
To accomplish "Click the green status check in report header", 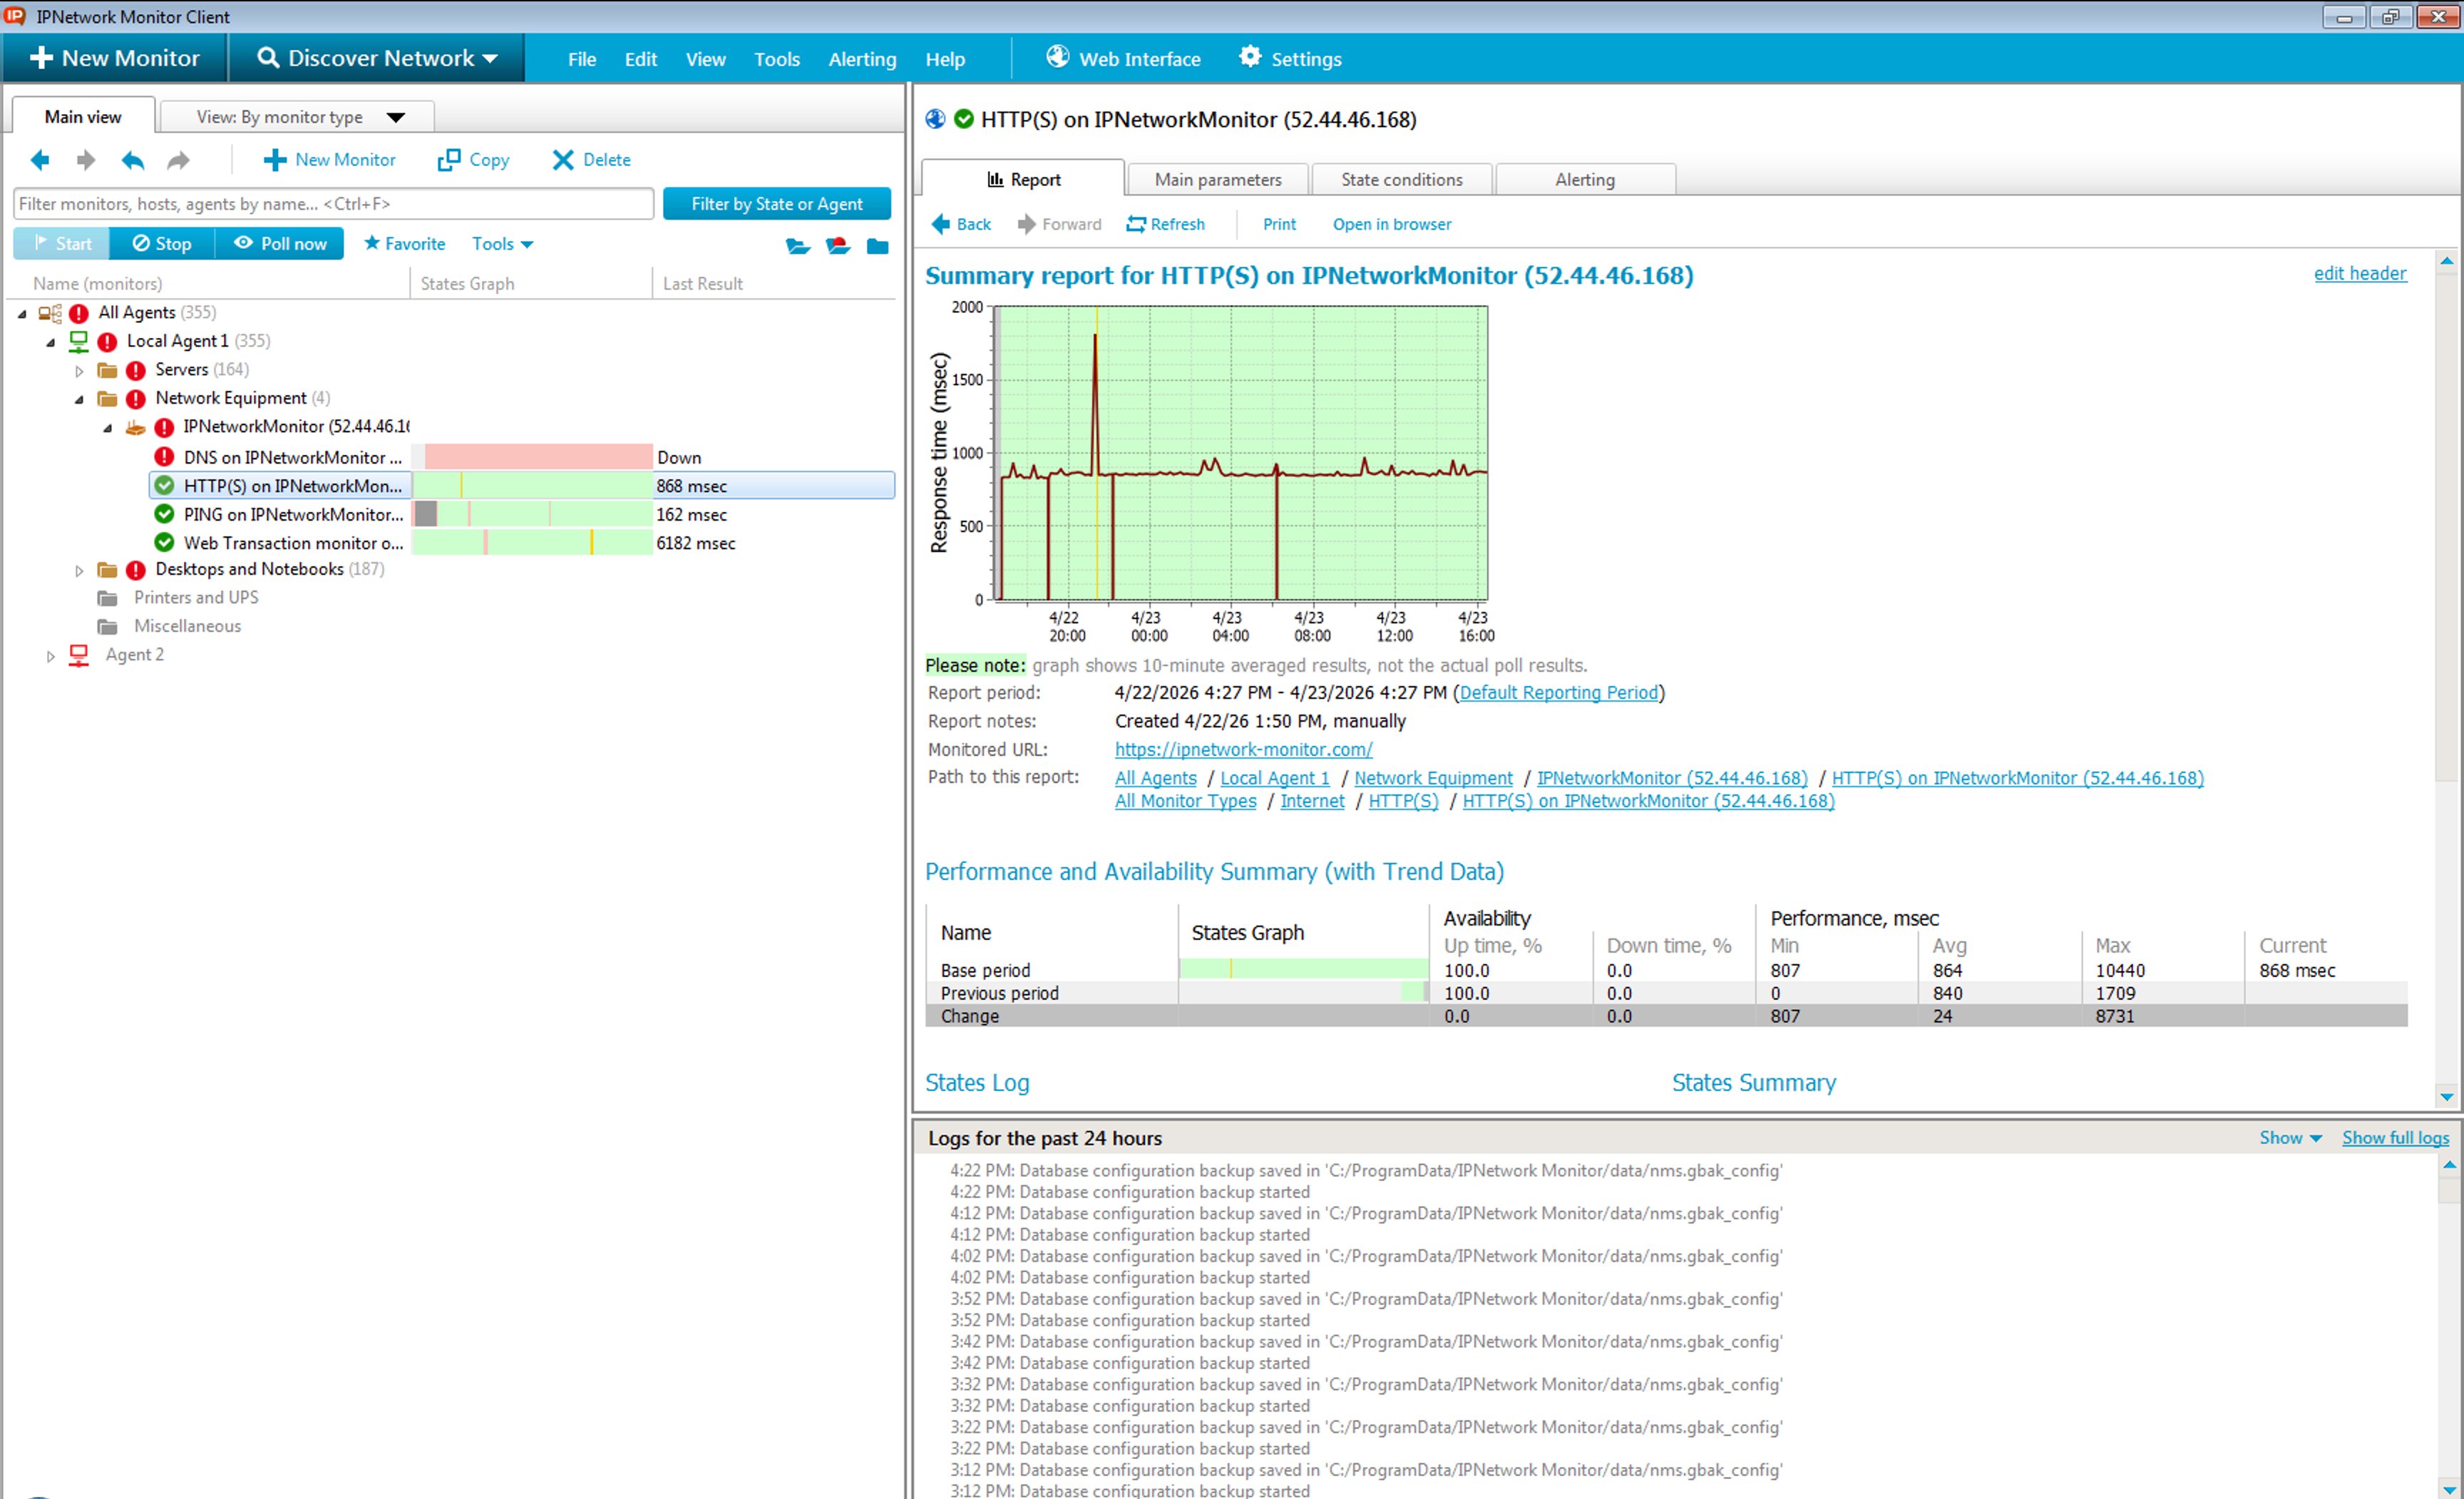I will click(964, 119).
